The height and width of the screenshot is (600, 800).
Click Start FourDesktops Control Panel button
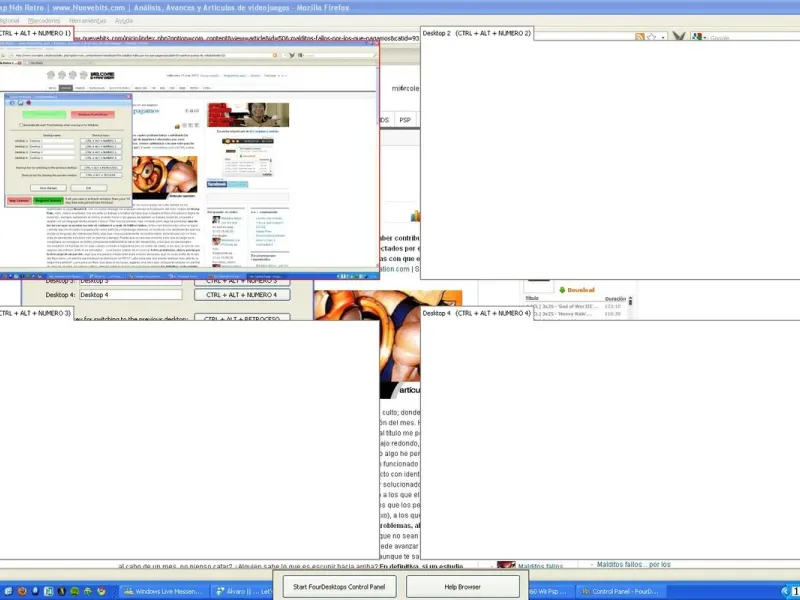(x=339, y=587)
